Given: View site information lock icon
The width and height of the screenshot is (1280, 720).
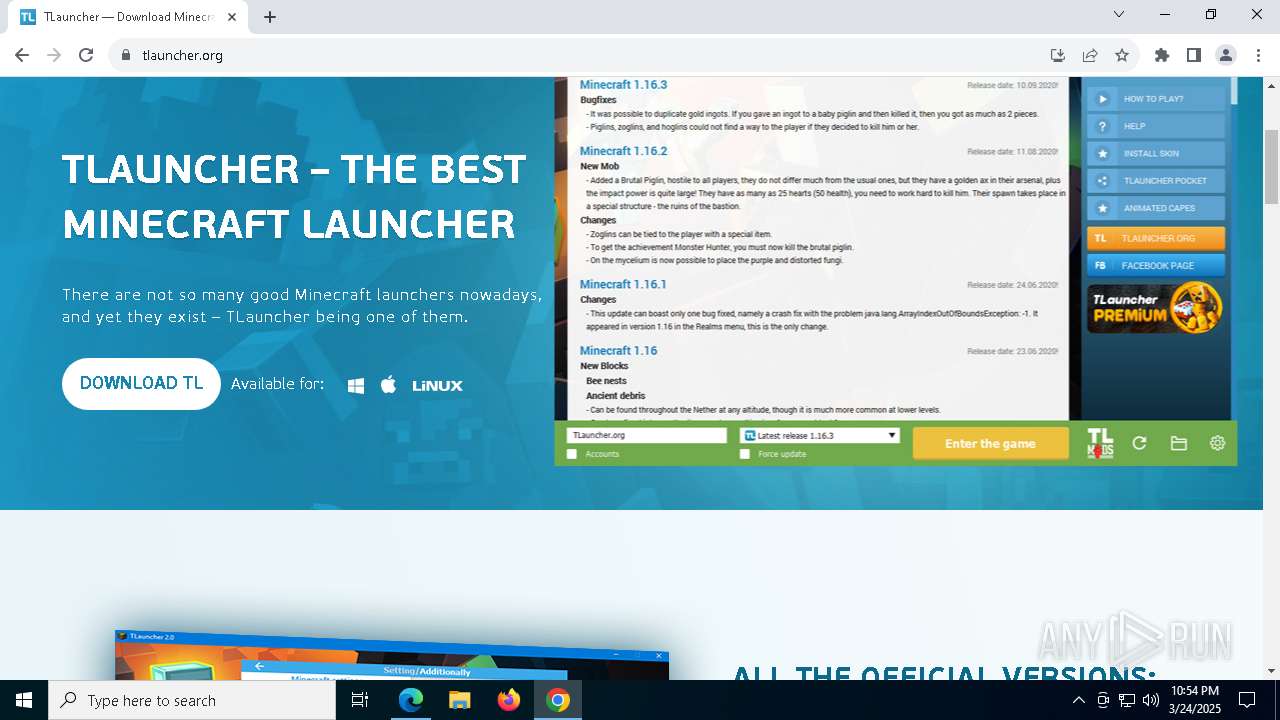Looking at the screenshot, I should coord(126,55).
